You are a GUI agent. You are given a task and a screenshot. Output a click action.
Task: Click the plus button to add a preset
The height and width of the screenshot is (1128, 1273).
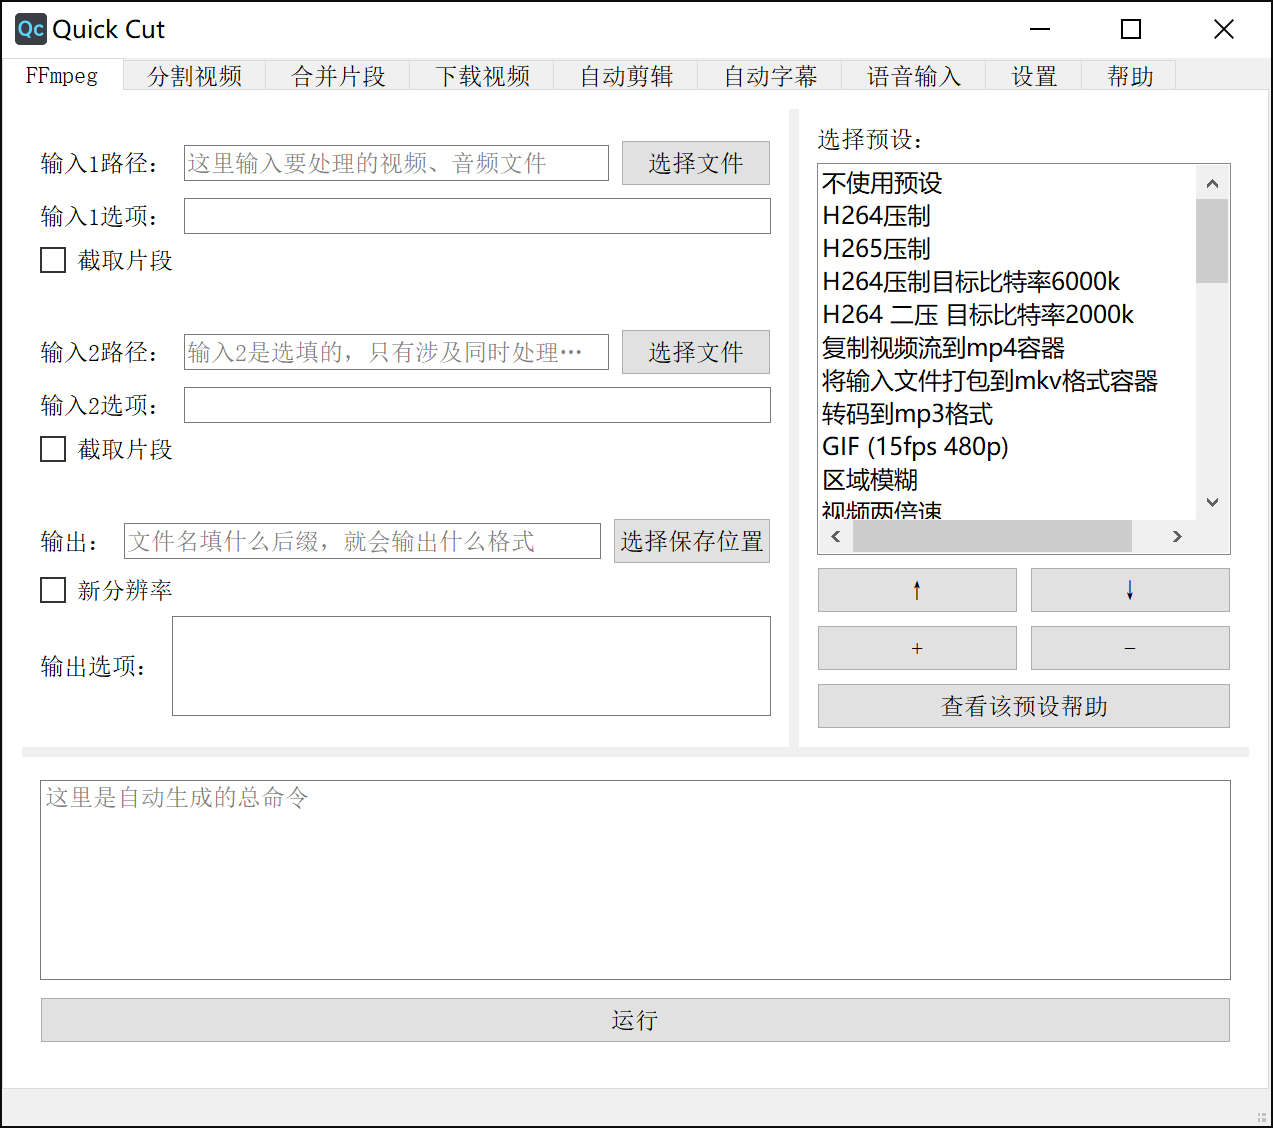point(916,648)
